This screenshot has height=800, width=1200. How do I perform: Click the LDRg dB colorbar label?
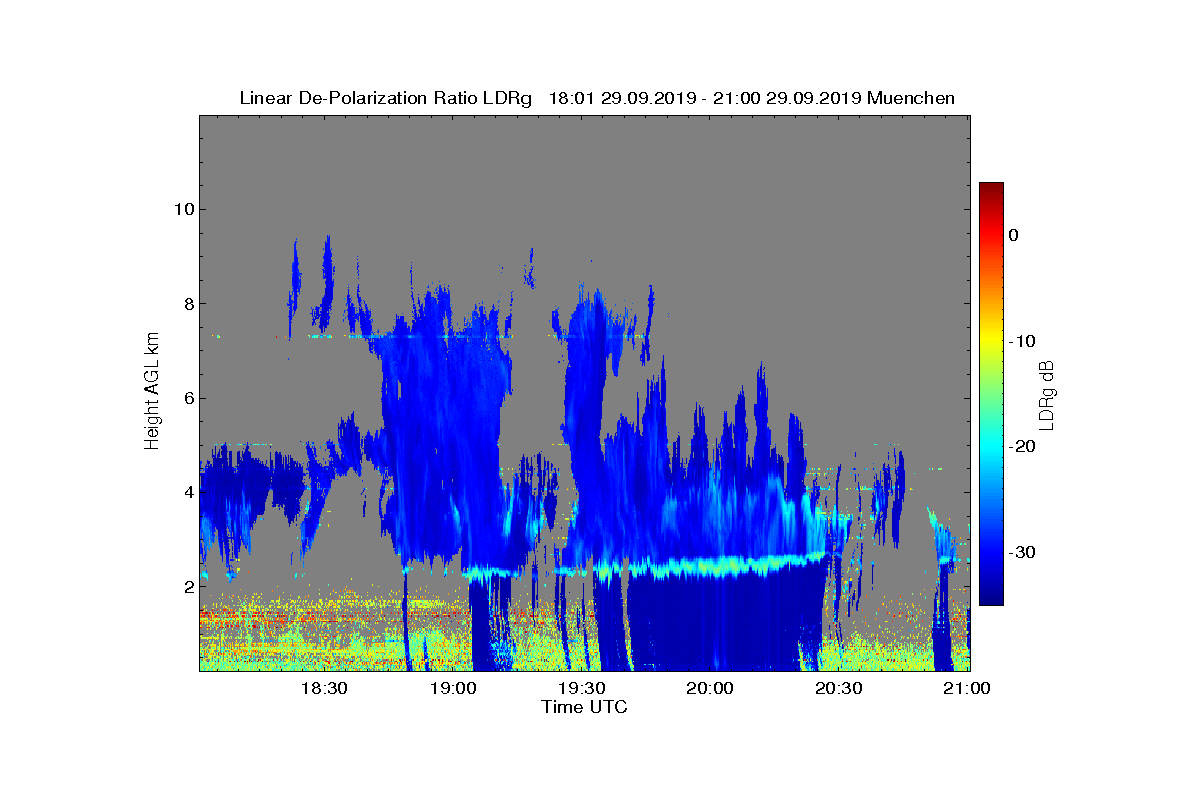[1047, 394]
